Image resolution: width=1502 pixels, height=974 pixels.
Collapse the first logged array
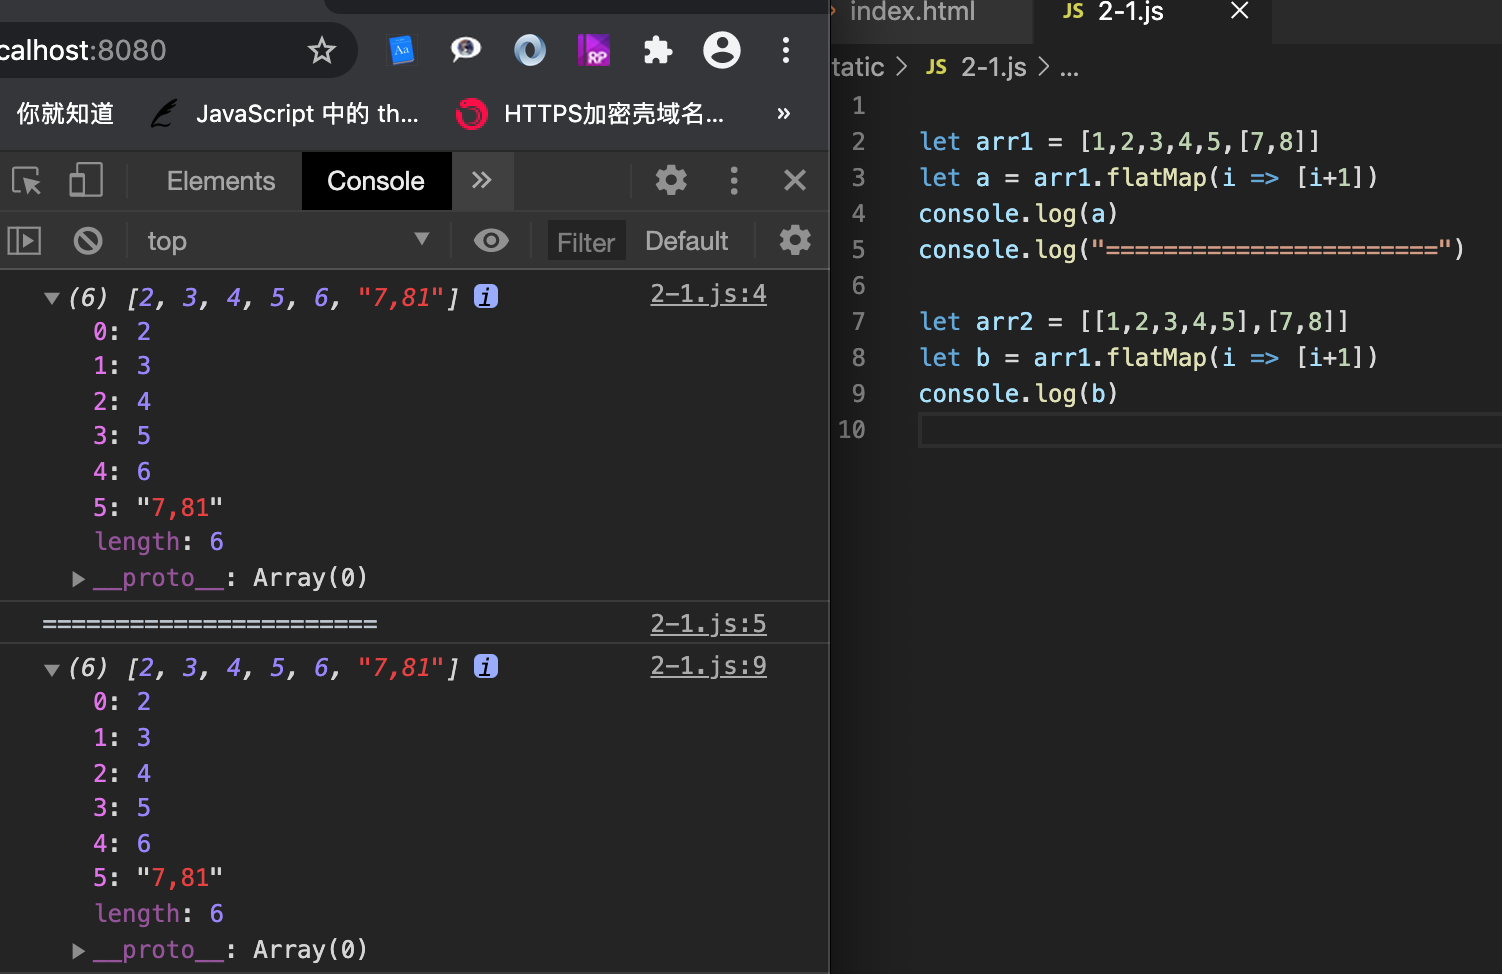pos(52,298)
